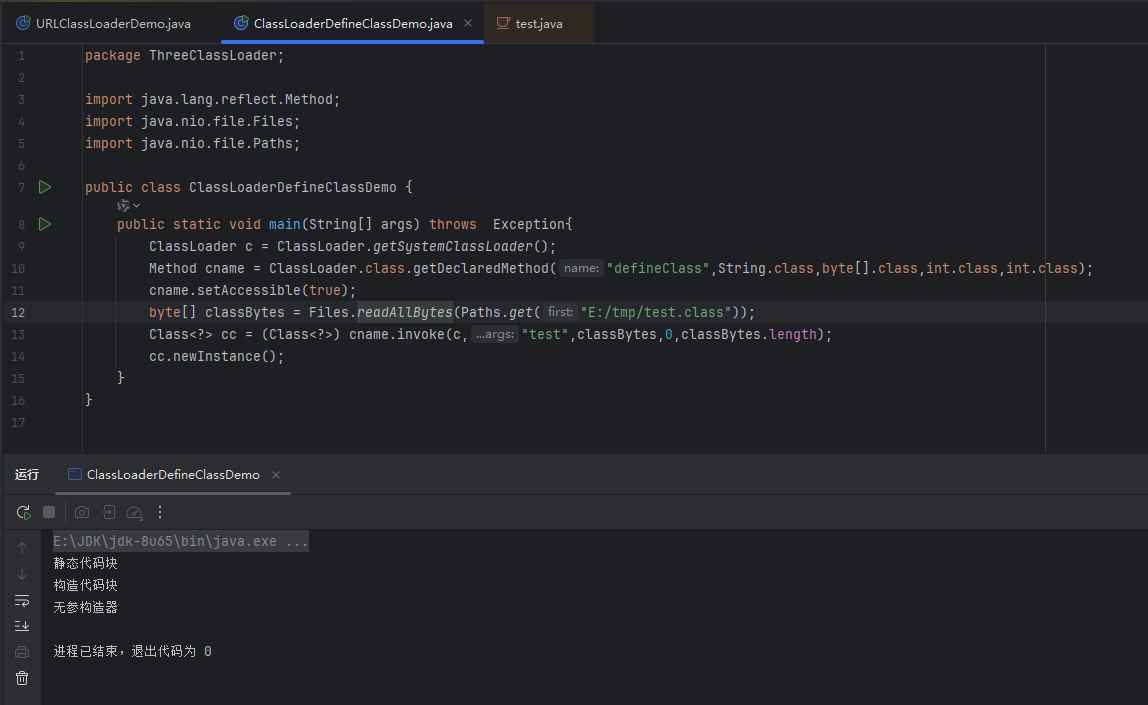Run main method from the line 8 gutter

(44, 224)
